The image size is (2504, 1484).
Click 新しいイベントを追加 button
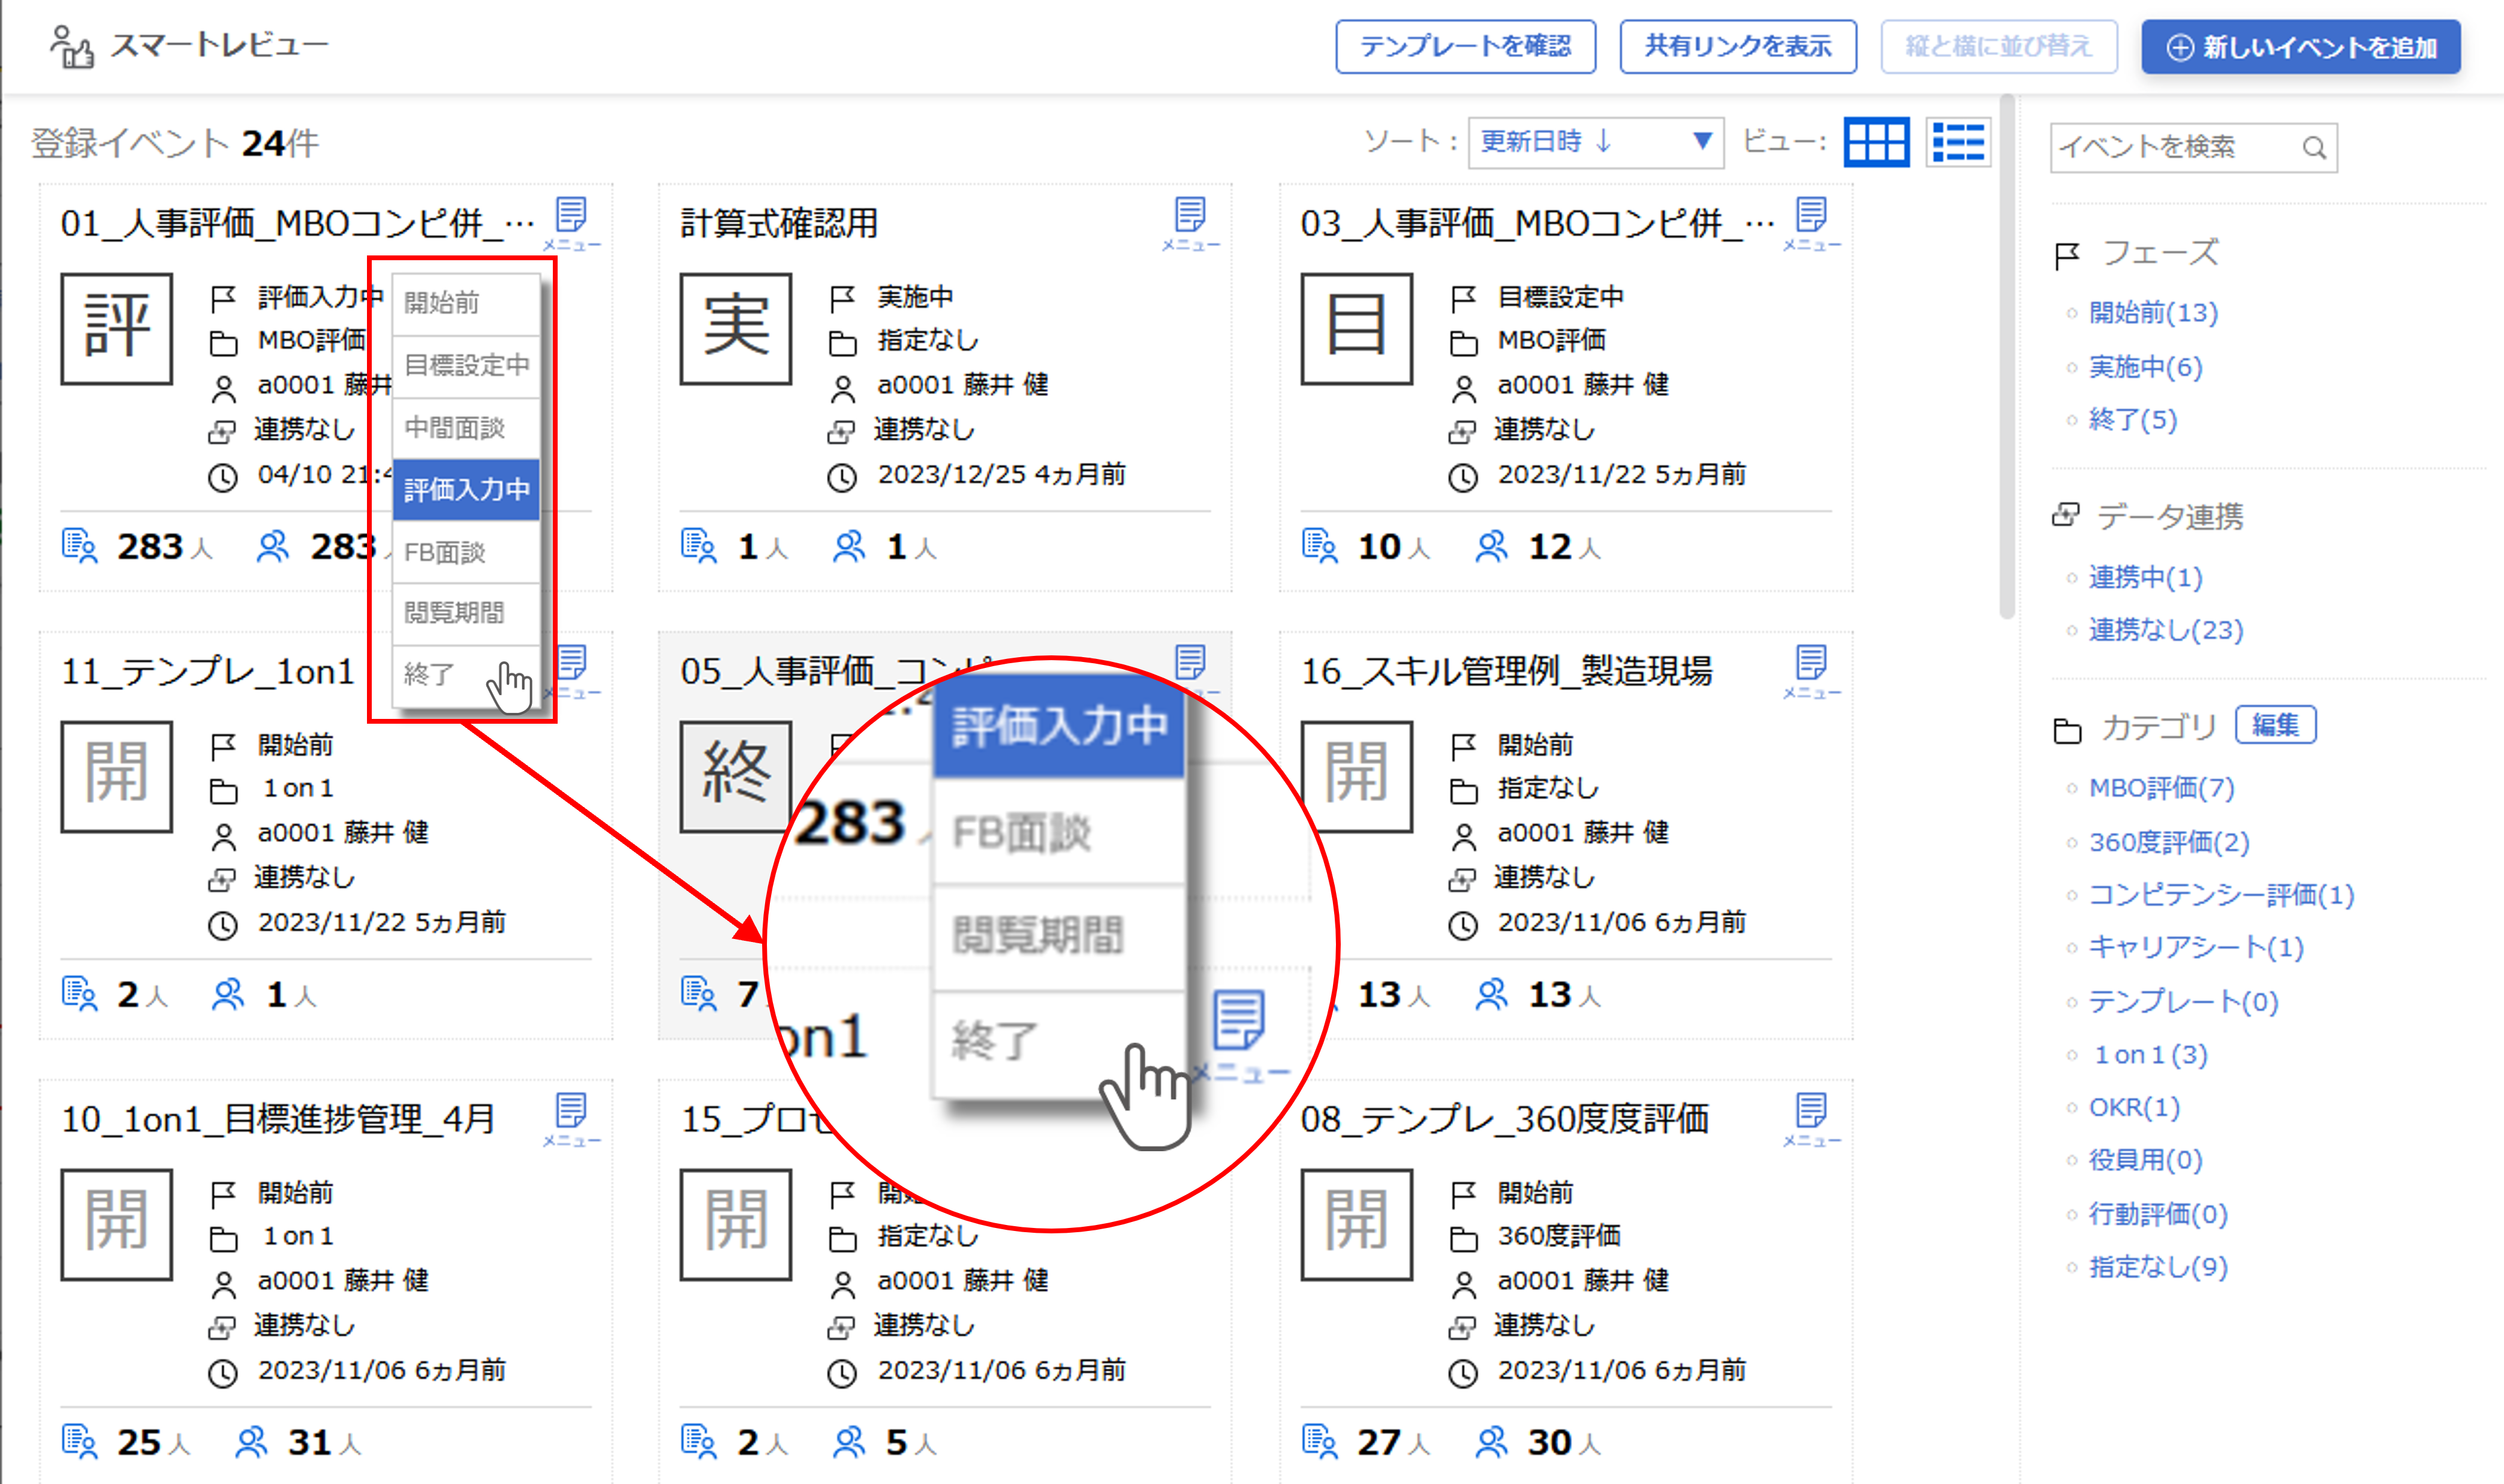[x=2301, y=46]
